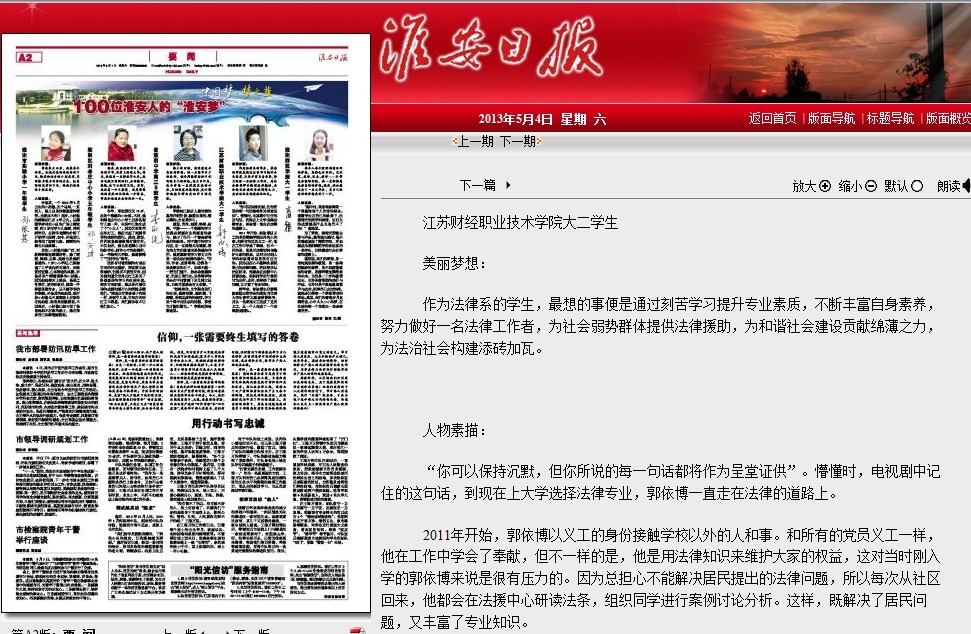Click the paragraph beginning 2011年开始

pos(661,578)
